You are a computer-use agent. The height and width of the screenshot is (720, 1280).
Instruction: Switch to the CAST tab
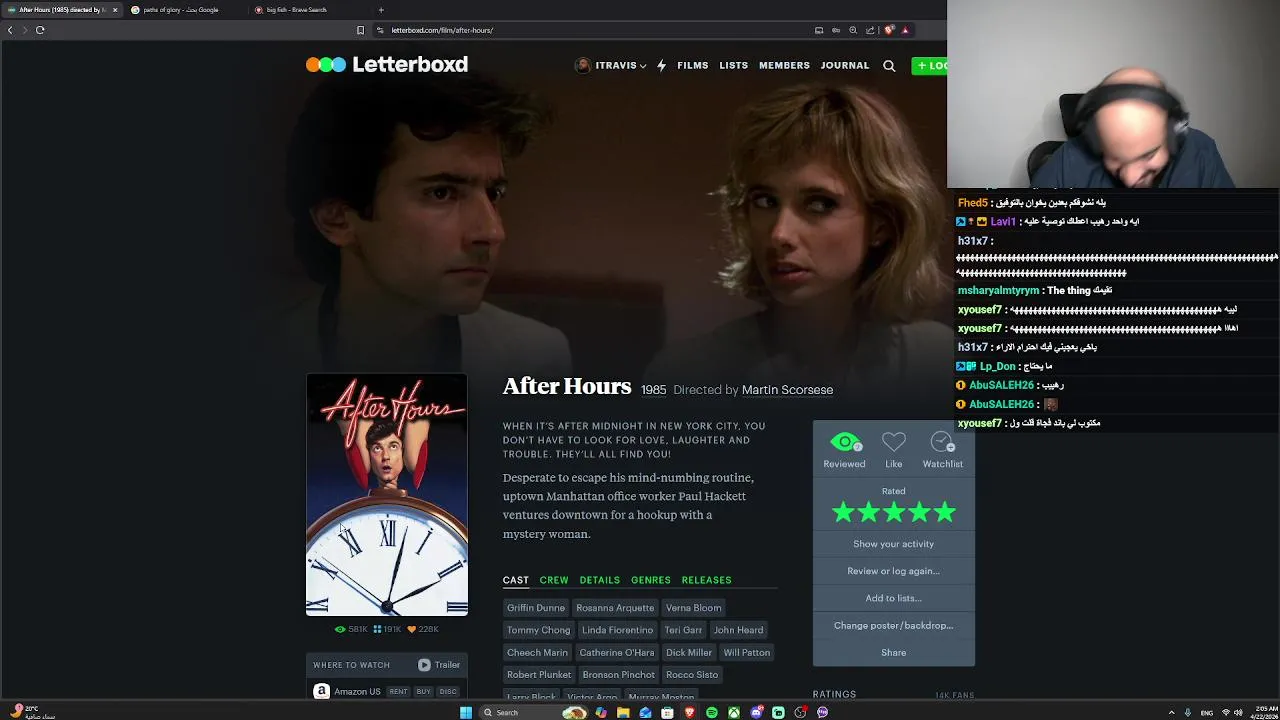click(x=515, y=580)
